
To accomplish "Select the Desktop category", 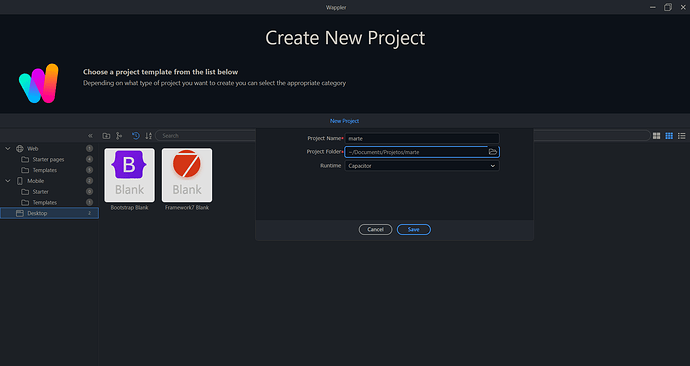I will click(x=49, y=213).
